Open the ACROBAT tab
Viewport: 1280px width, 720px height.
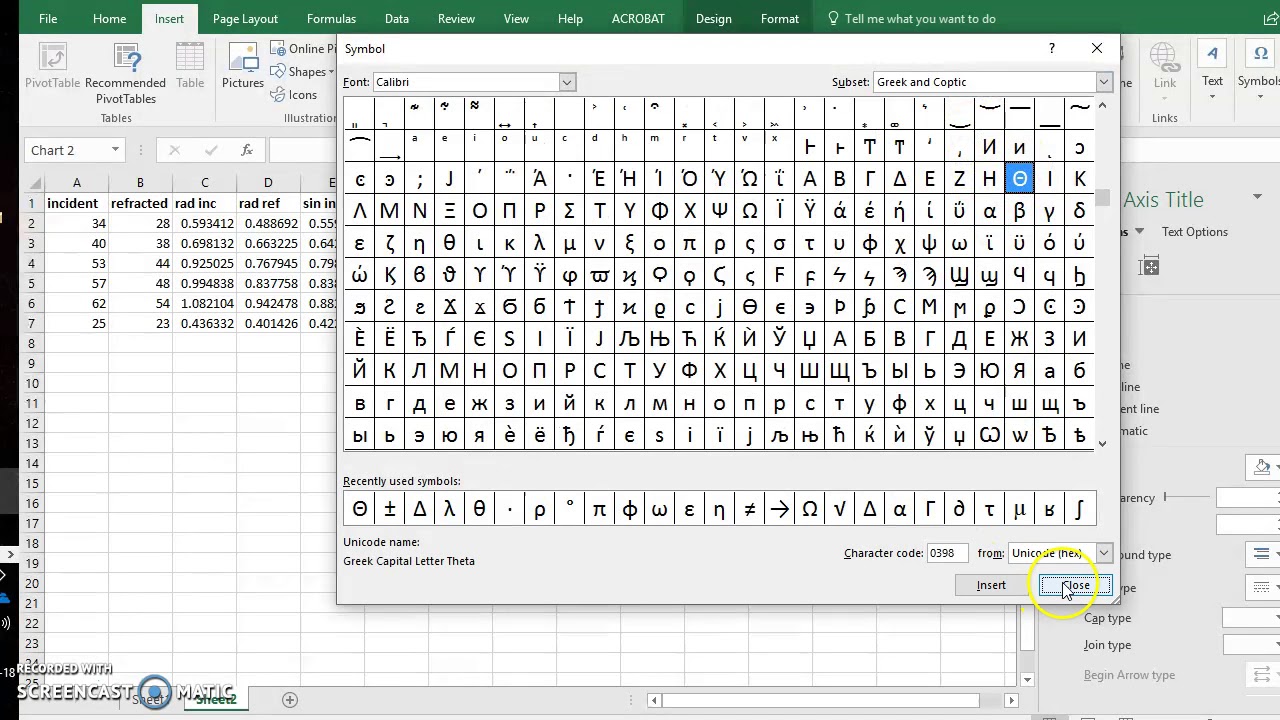click(x=638, y=19)
